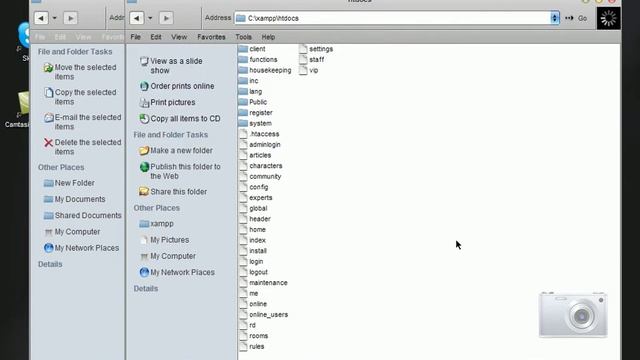
Task: Click Order prints online
Action: [177, 86]
